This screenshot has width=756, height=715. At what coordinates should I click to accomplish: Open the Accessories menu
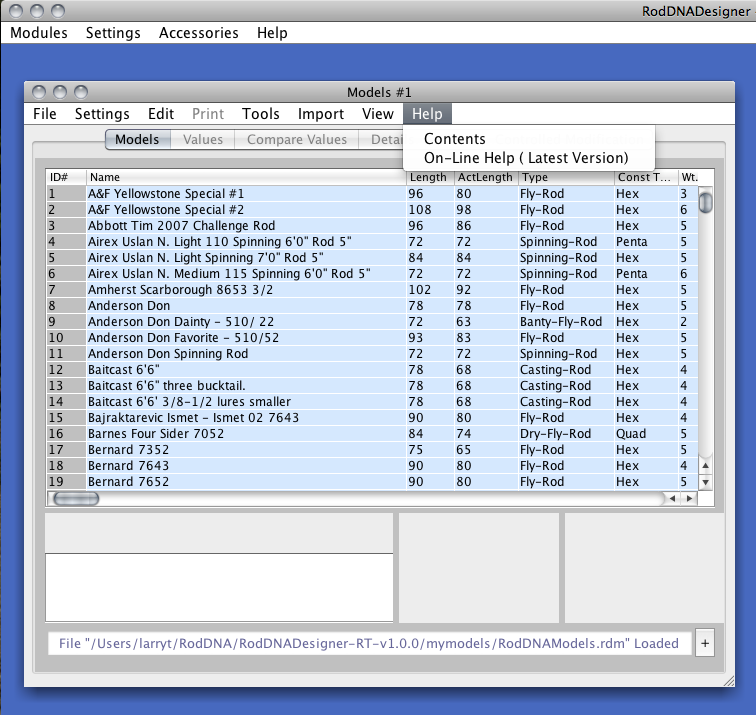point(199,33)
